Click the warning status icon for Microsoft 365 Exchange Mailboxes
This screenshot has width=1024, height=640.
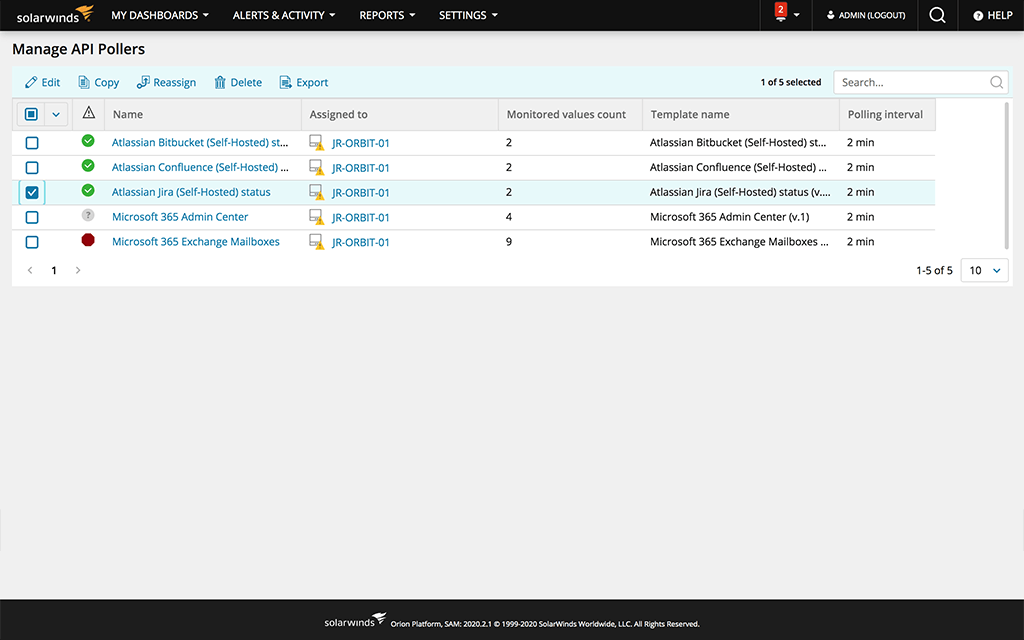click(x=88, y=241)
